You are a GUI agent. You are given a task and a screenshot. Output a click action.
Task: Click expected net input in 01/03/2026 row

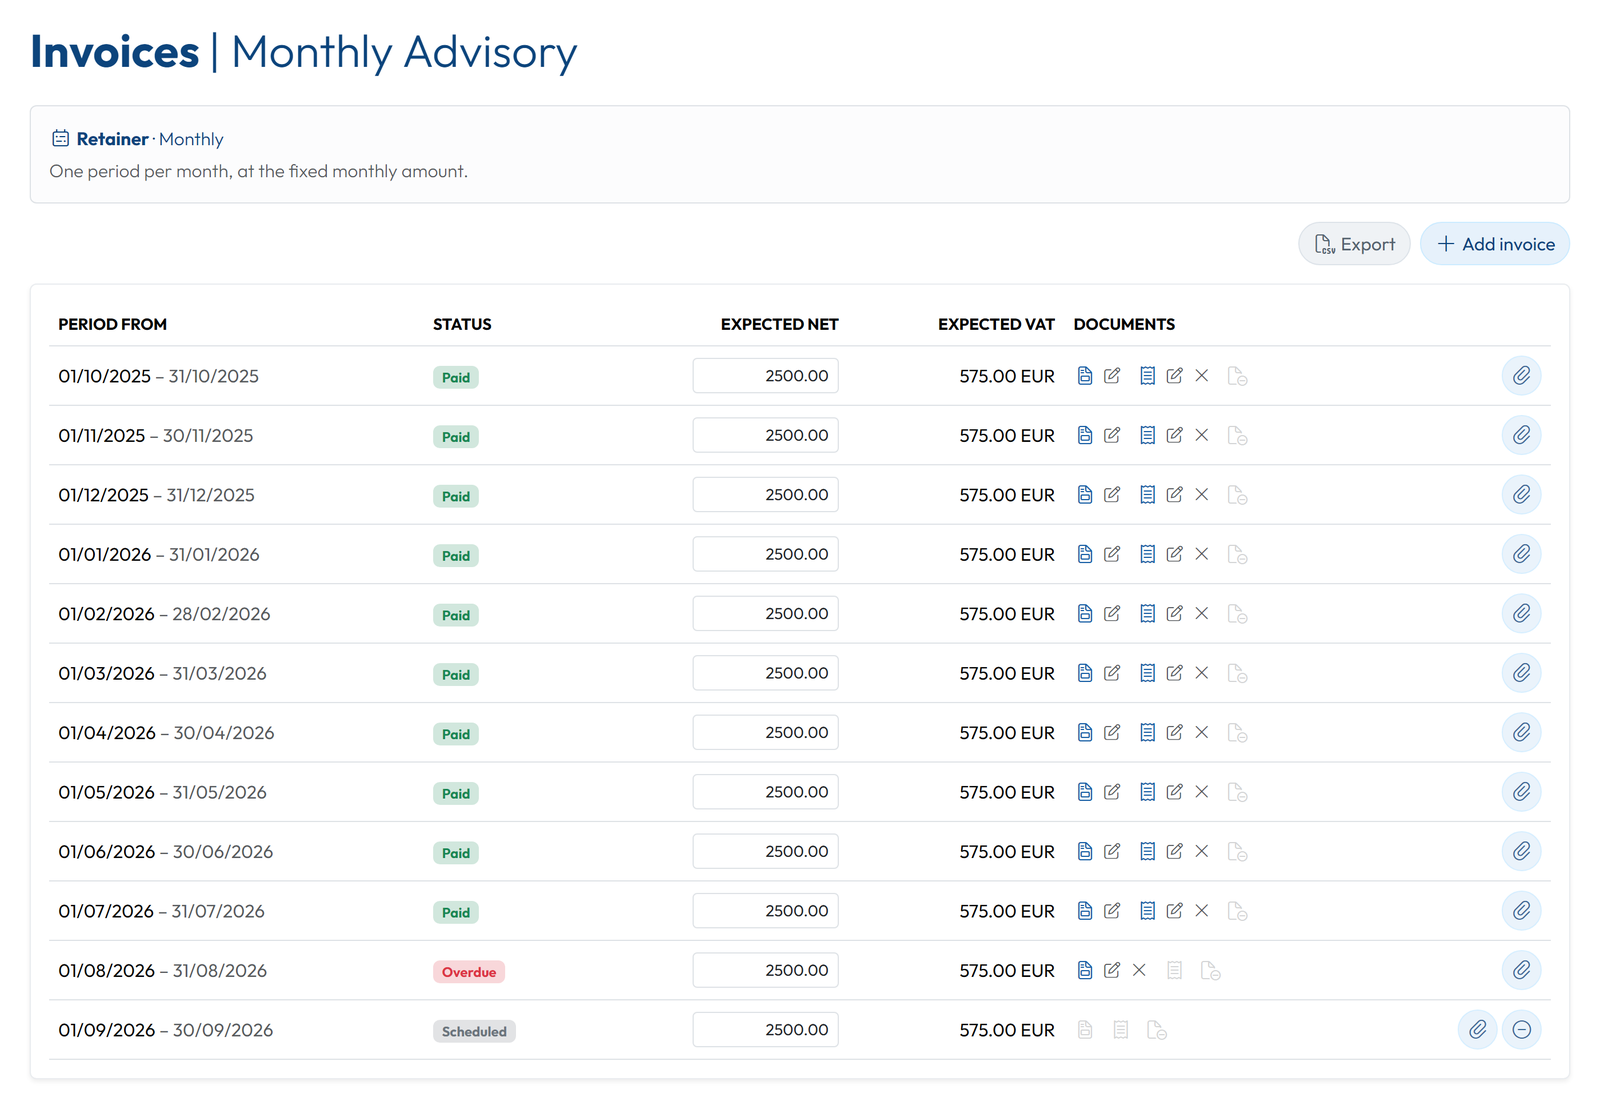point(765,673)
